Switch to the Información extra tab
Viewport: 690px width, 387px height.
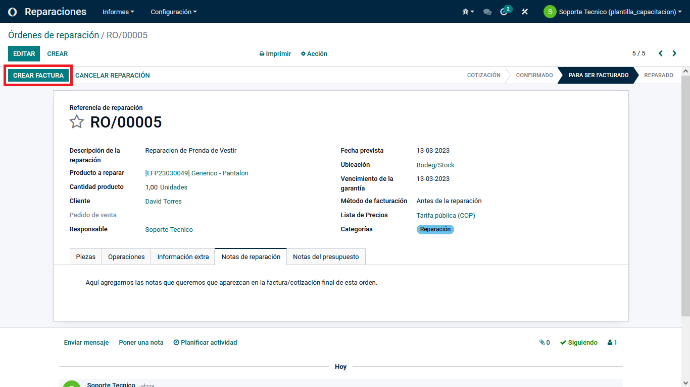(183, 257)
